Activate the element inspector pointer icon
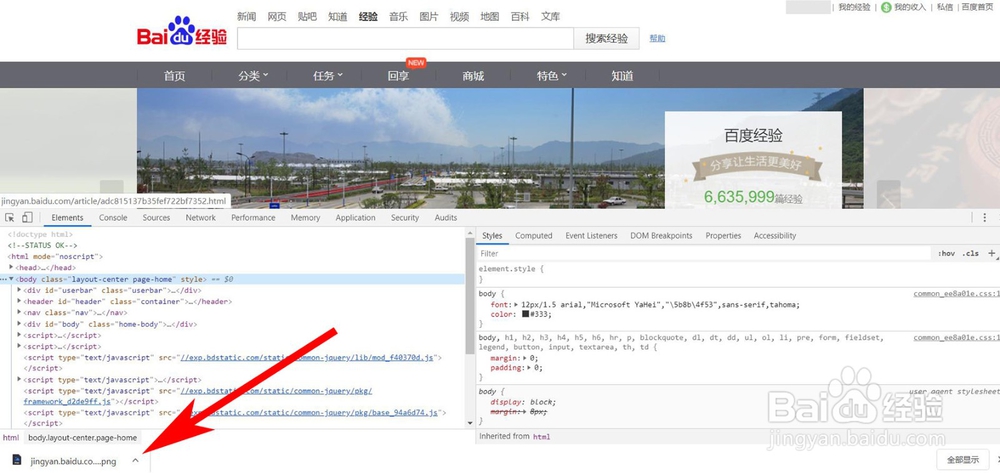The height and width of the screenshot is (473, 1000). [x=10, y=218]
